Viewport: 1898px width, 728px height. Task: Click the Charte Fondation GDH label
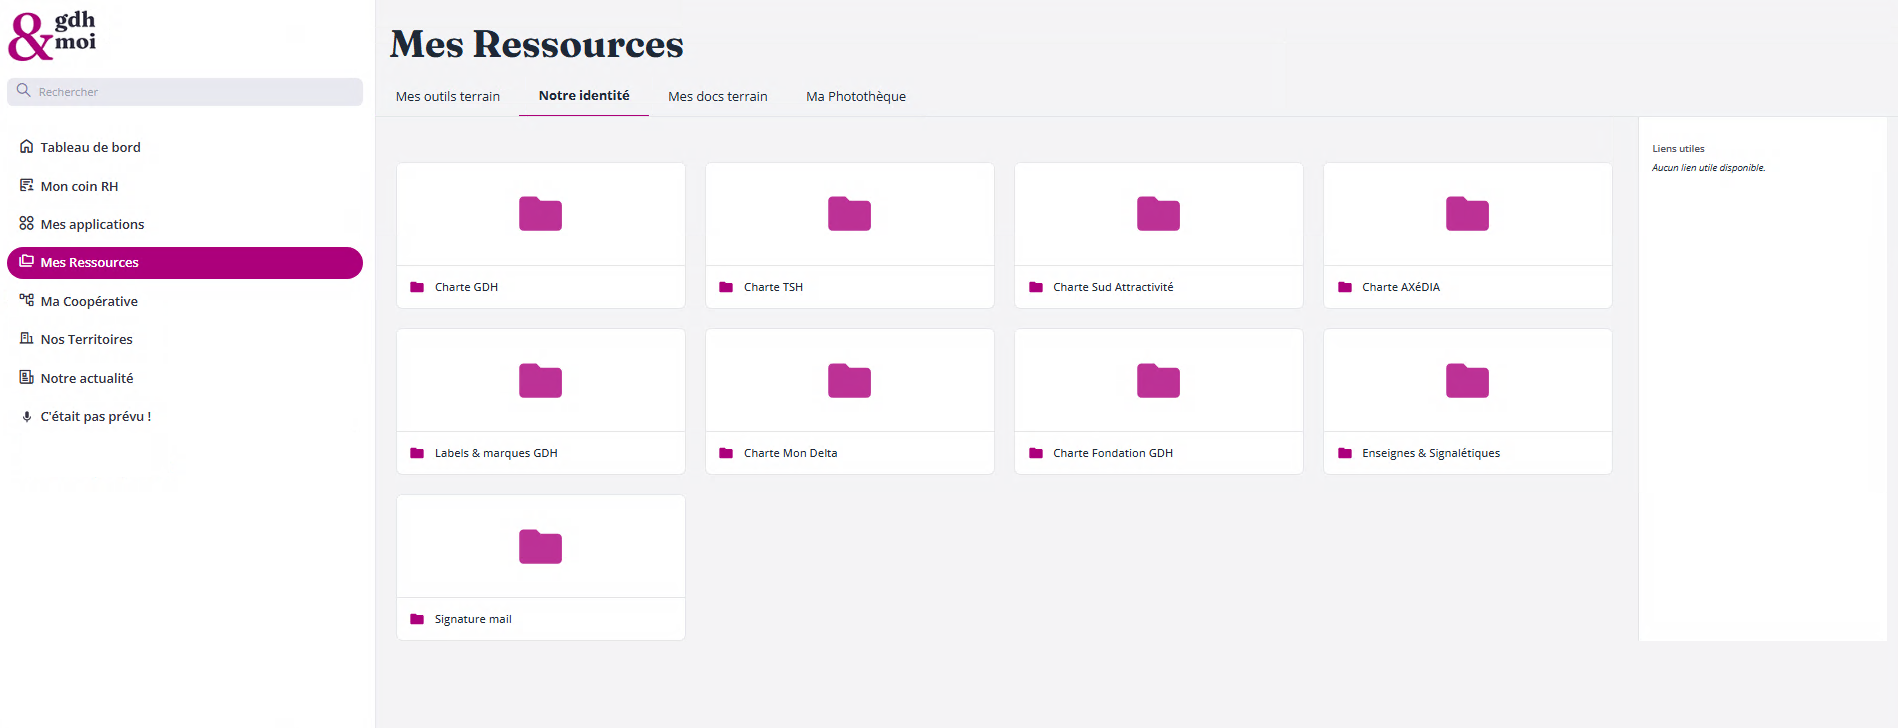click(x=1113, y=453)
